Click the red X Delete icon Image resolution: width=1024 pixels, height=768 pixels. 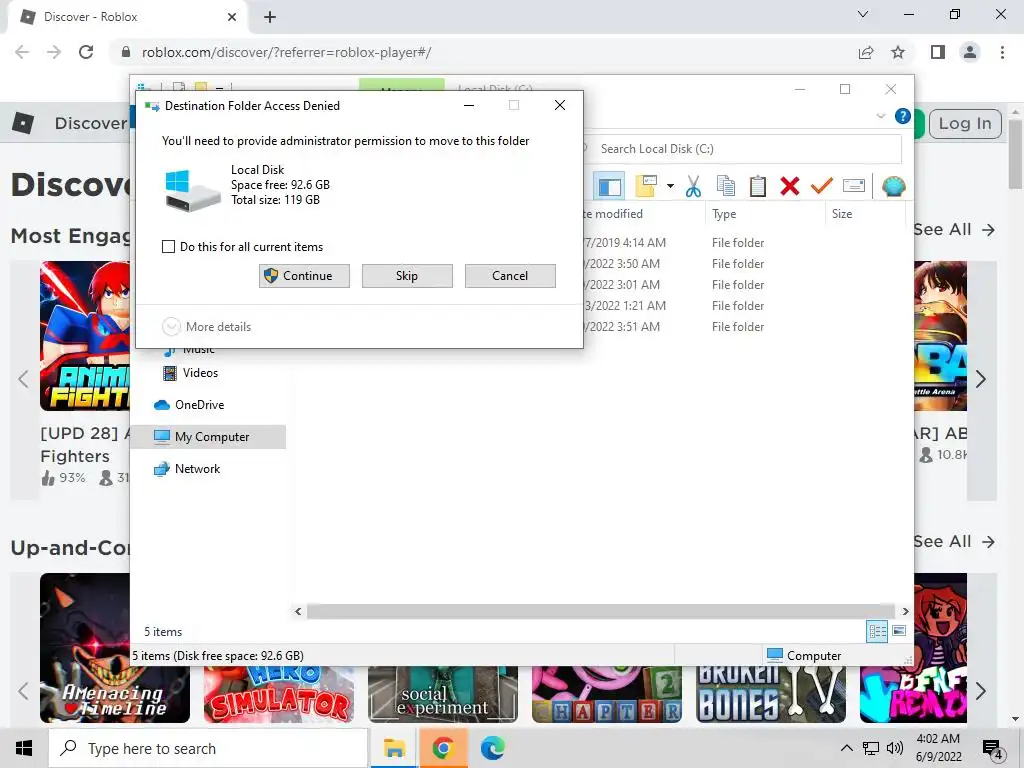790,186
